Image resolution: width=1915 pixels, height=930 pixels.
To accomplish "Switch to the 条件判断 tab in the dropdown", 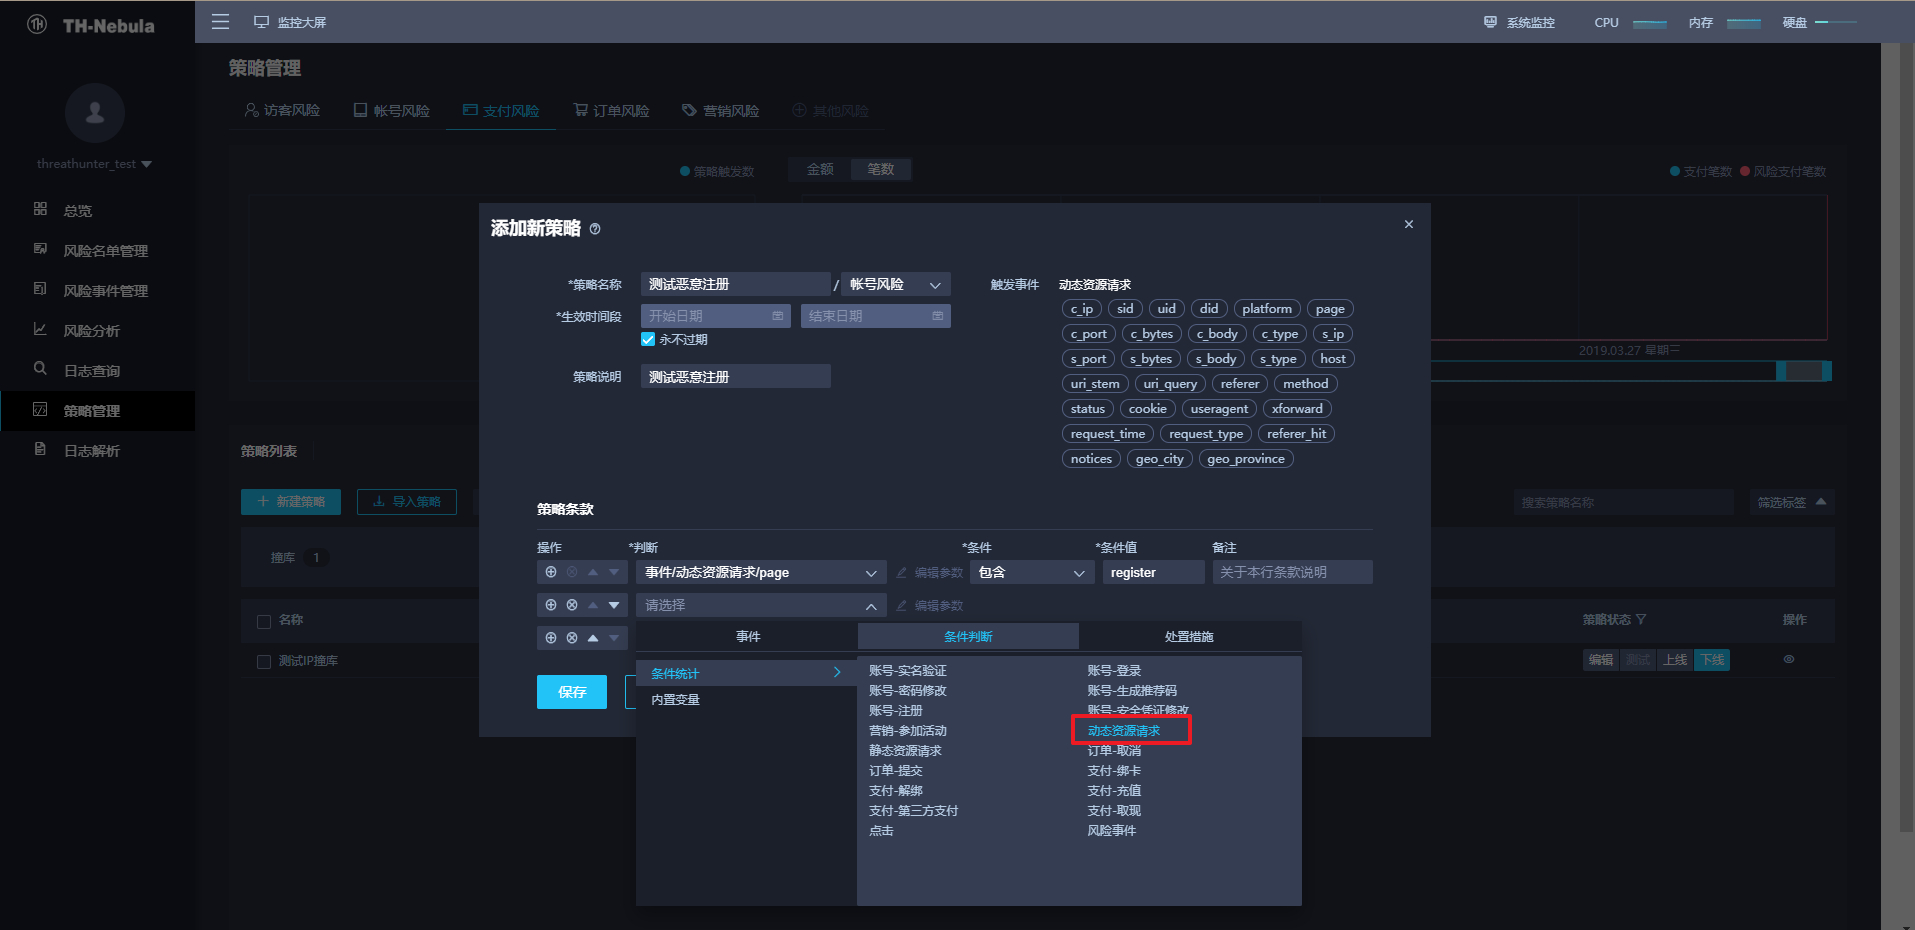I will coord(968,637).
